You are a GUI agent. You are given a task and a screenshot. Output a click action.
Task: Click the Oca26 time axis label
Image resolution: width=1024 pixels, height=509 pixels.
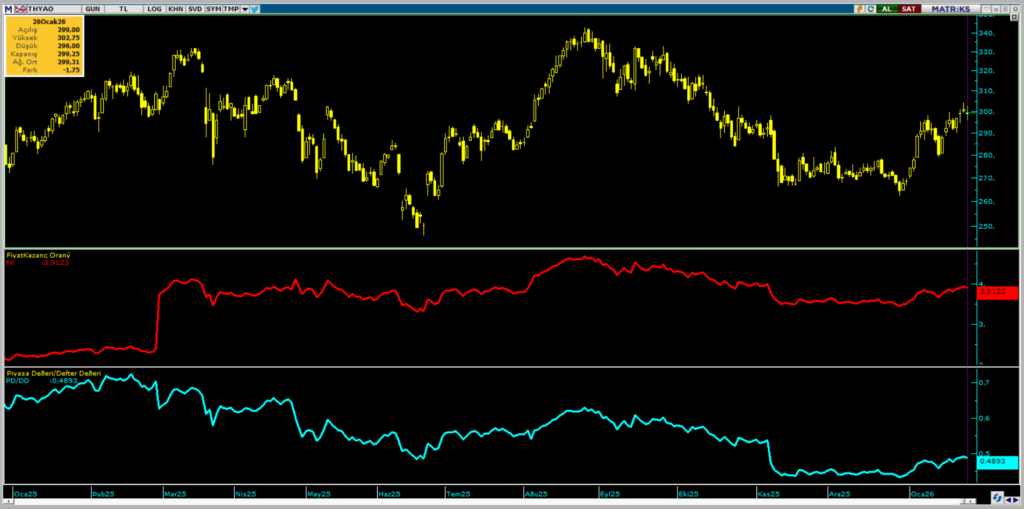[x=922, y=494]
